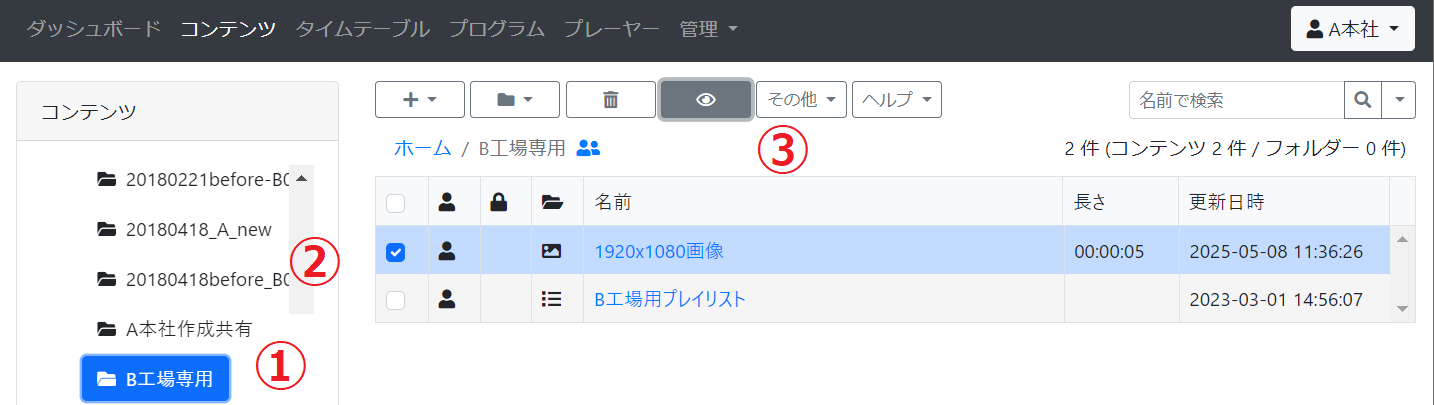The width and height of the screenshot is (1434, 405).
Task: Click the shared users icon beside B工場専用
Action: (589, 148)
